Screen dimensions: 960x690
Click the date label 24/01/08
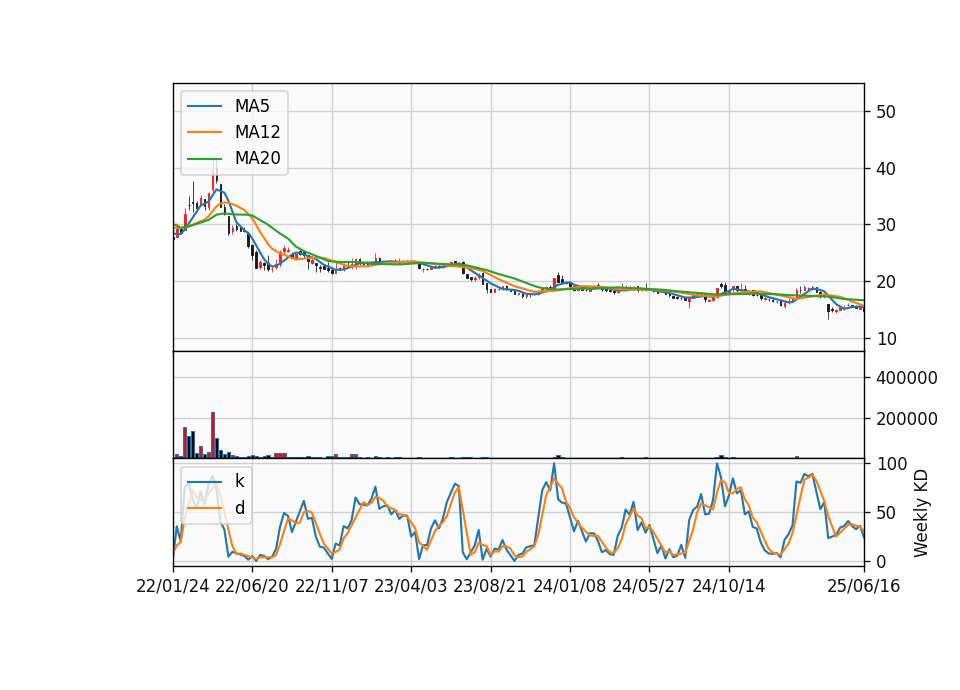pyautogui.click(x=569, y=586)
